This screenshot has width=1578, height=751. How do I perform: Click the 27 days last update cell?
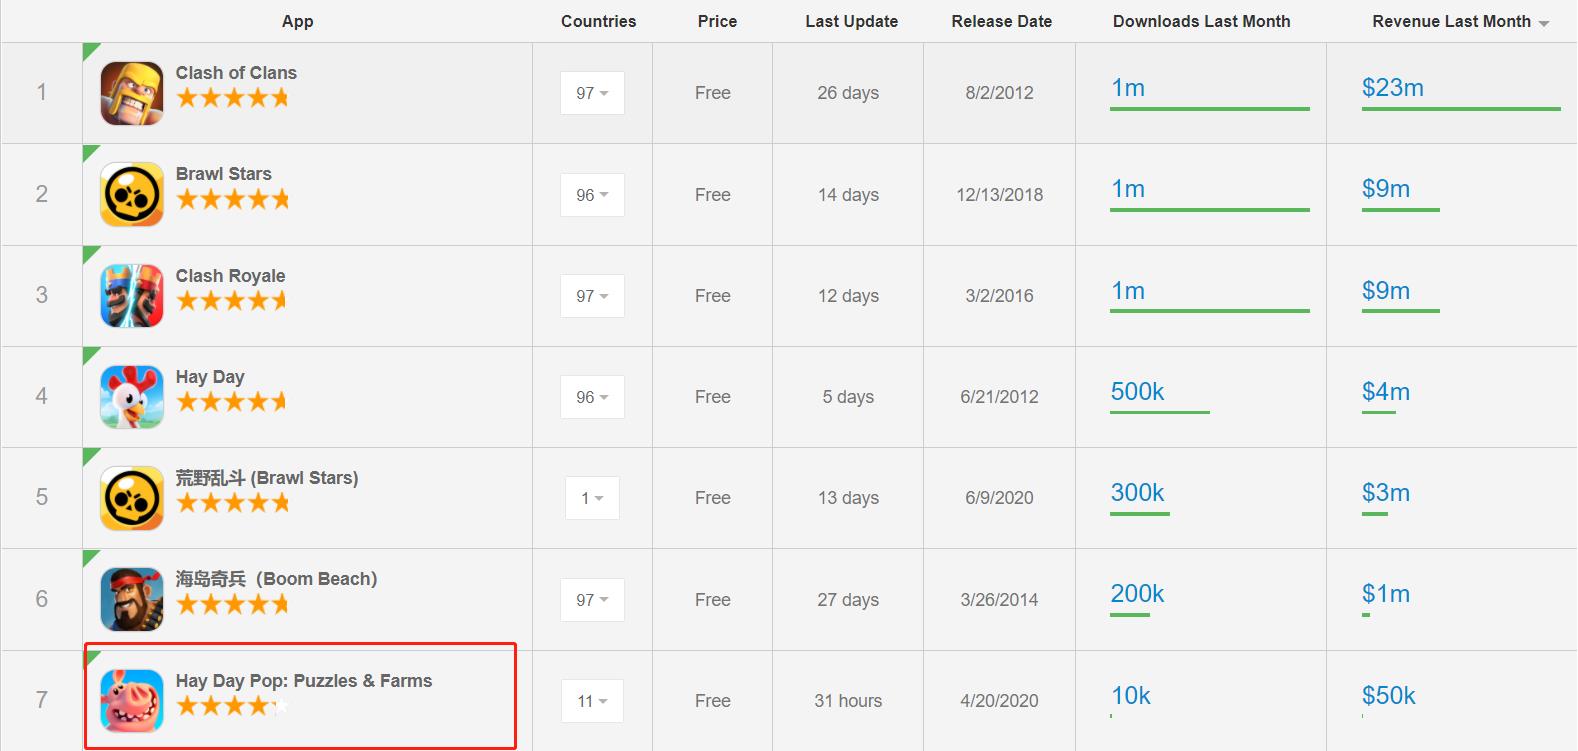click(848, 600)
